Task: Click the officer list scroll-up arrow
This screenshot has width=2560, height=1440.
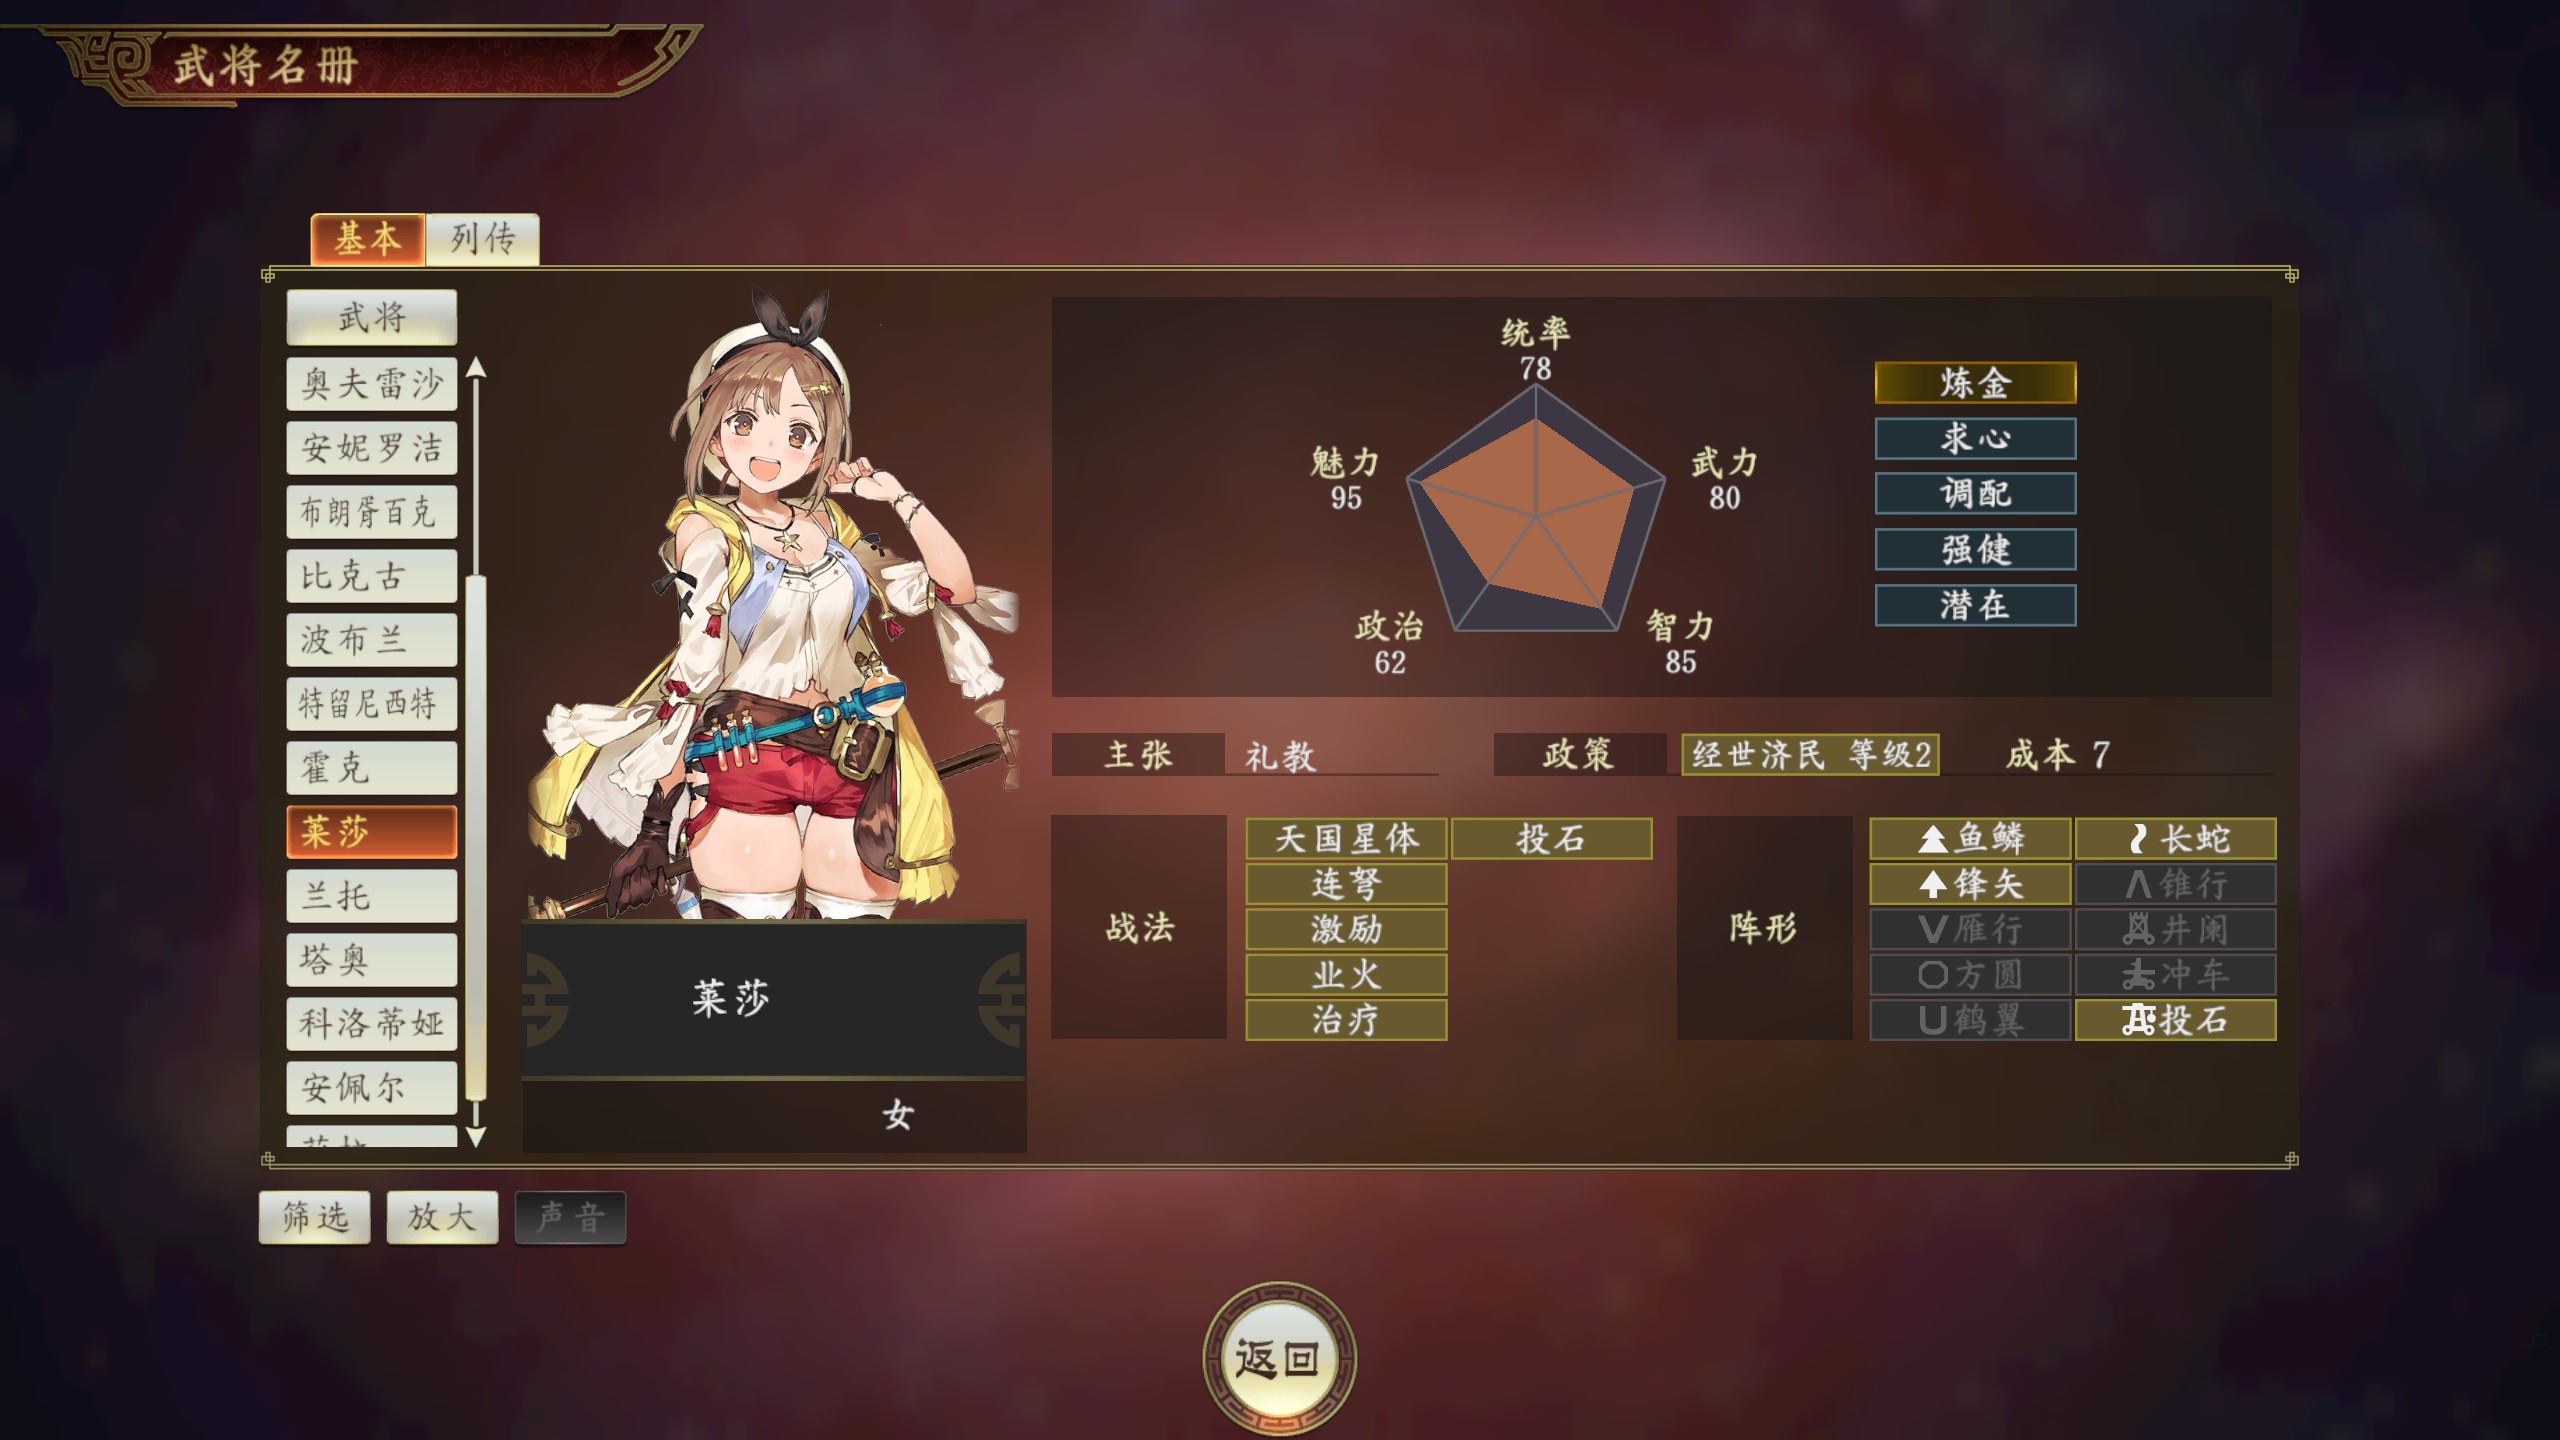Action: click(x=477, y=367)
